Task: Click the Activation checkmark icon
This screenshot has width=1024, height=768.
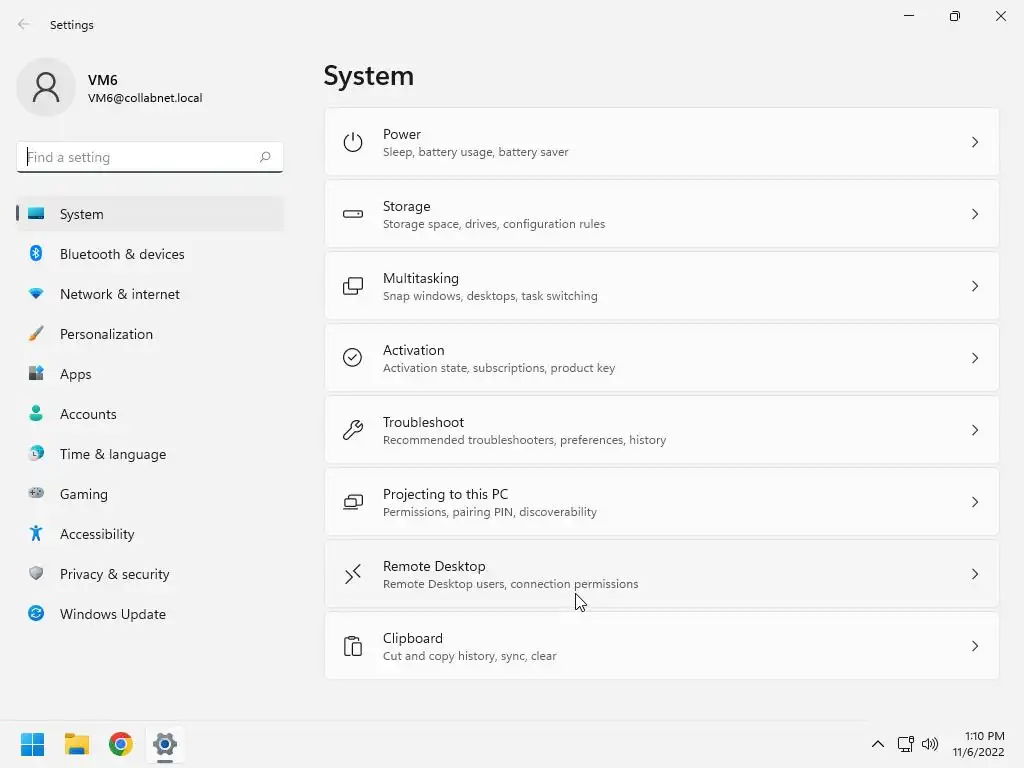Action: point(353,358)
